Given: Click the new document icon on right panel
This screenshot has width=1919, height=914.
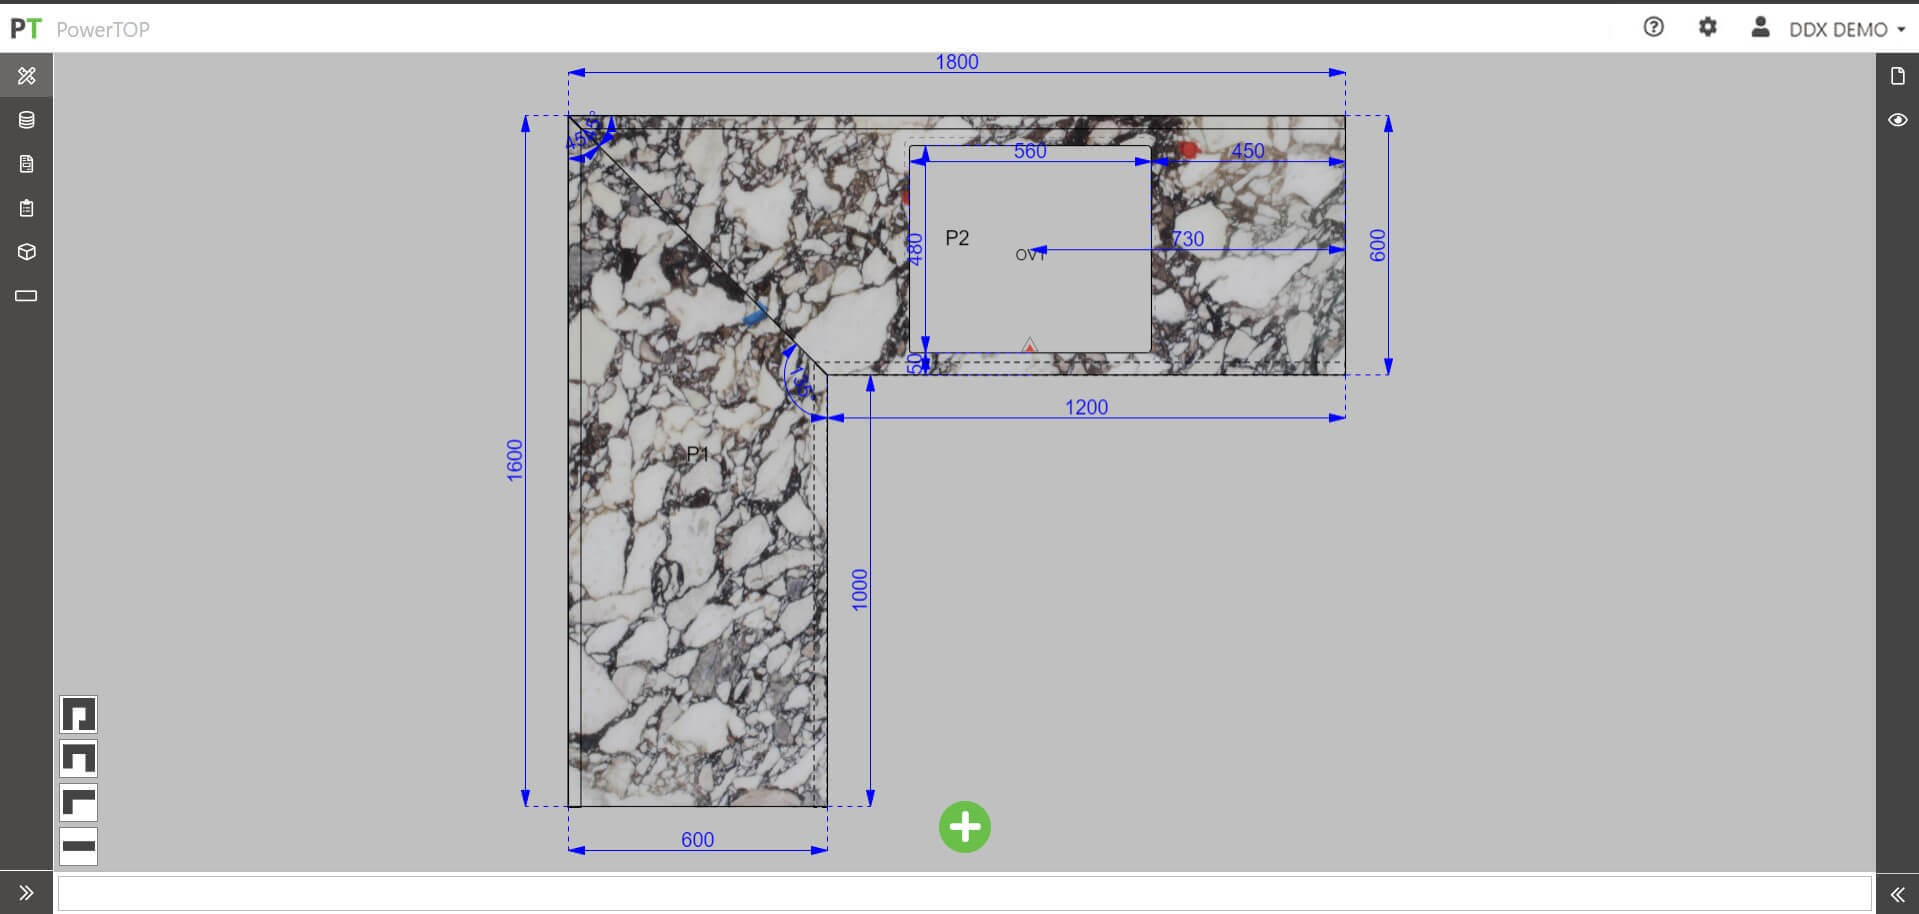Looking at the screenshot, I should tap(1897, 76).
